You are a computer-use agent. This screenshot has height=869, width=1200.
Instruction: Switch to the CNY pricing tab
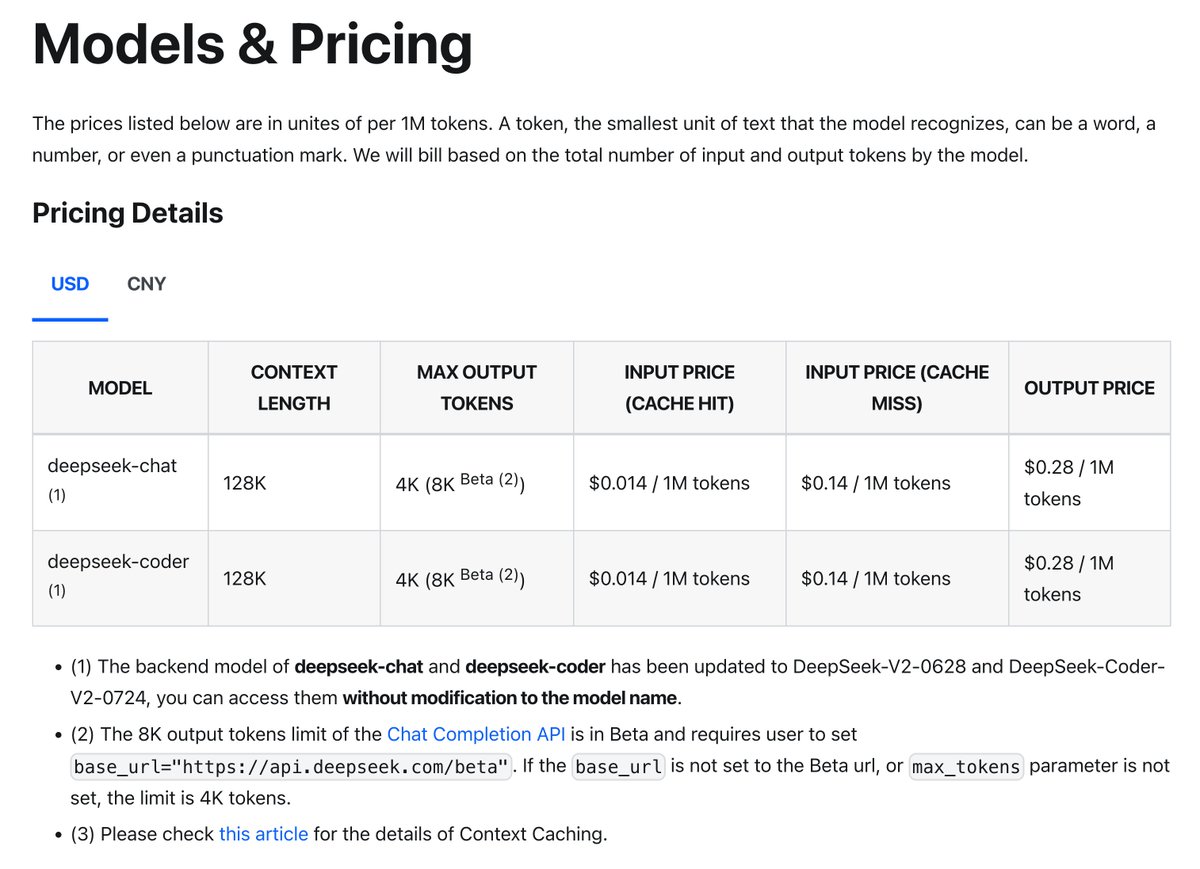tap(147, 284)
